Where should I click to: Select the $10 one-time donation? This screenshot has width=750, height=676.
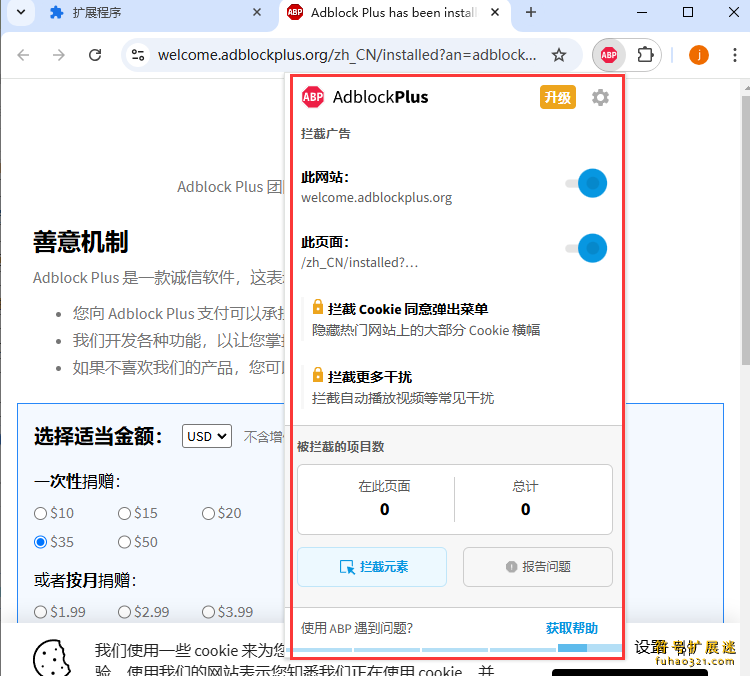click(x=41, y=513)
